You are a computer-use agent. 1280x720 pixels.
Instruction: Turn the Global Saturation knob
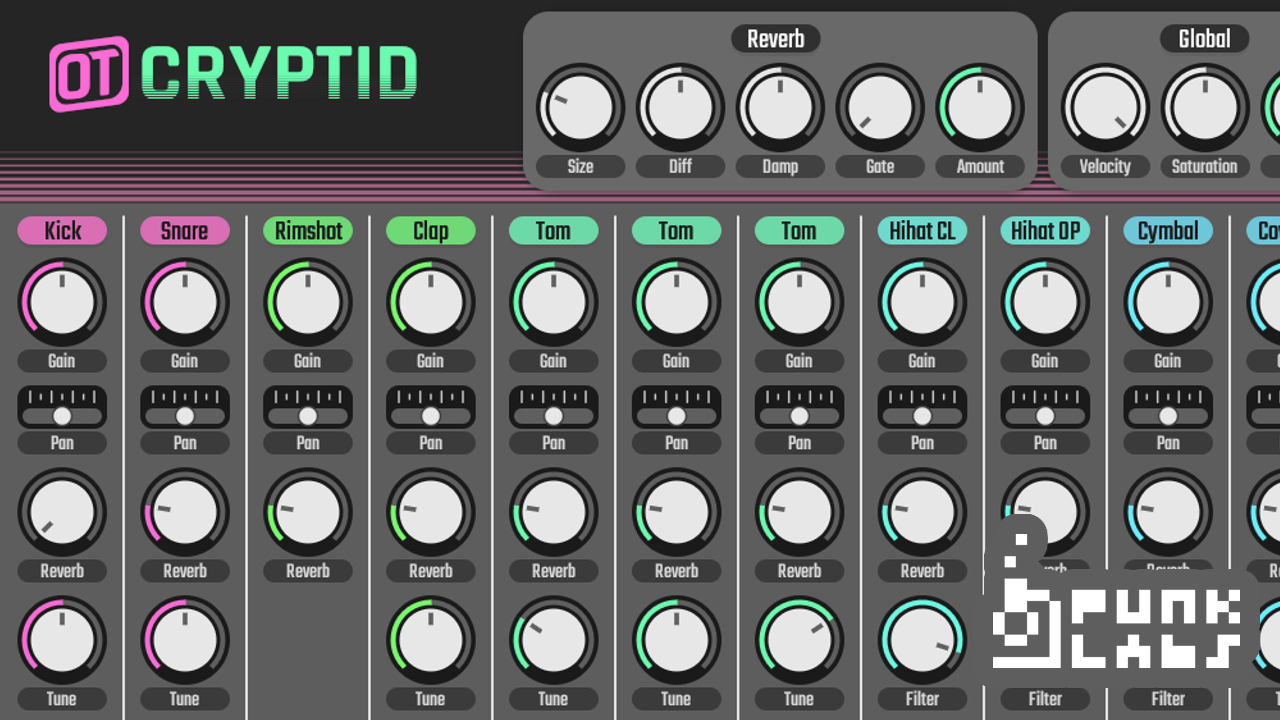[x=1204, y=107]
